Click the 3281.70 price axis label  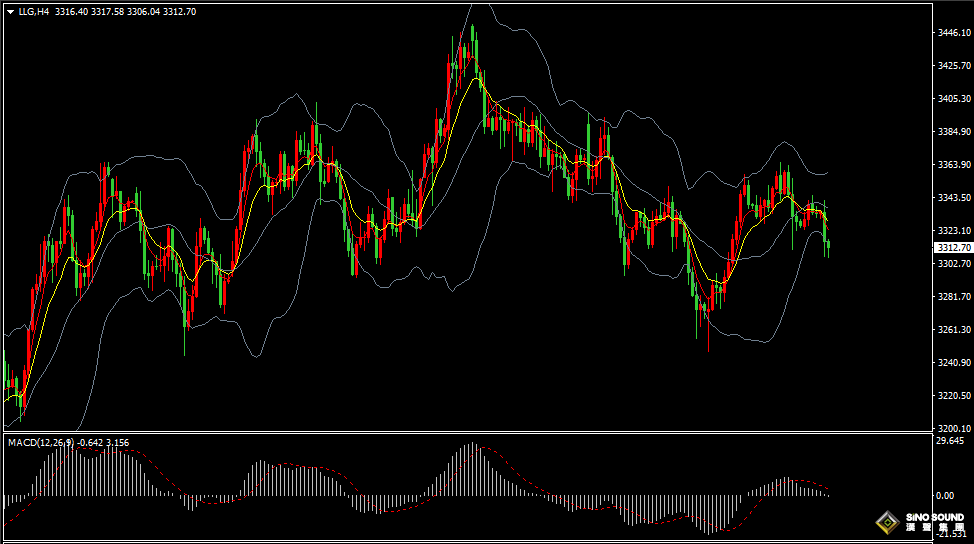(x=955, y=297)
